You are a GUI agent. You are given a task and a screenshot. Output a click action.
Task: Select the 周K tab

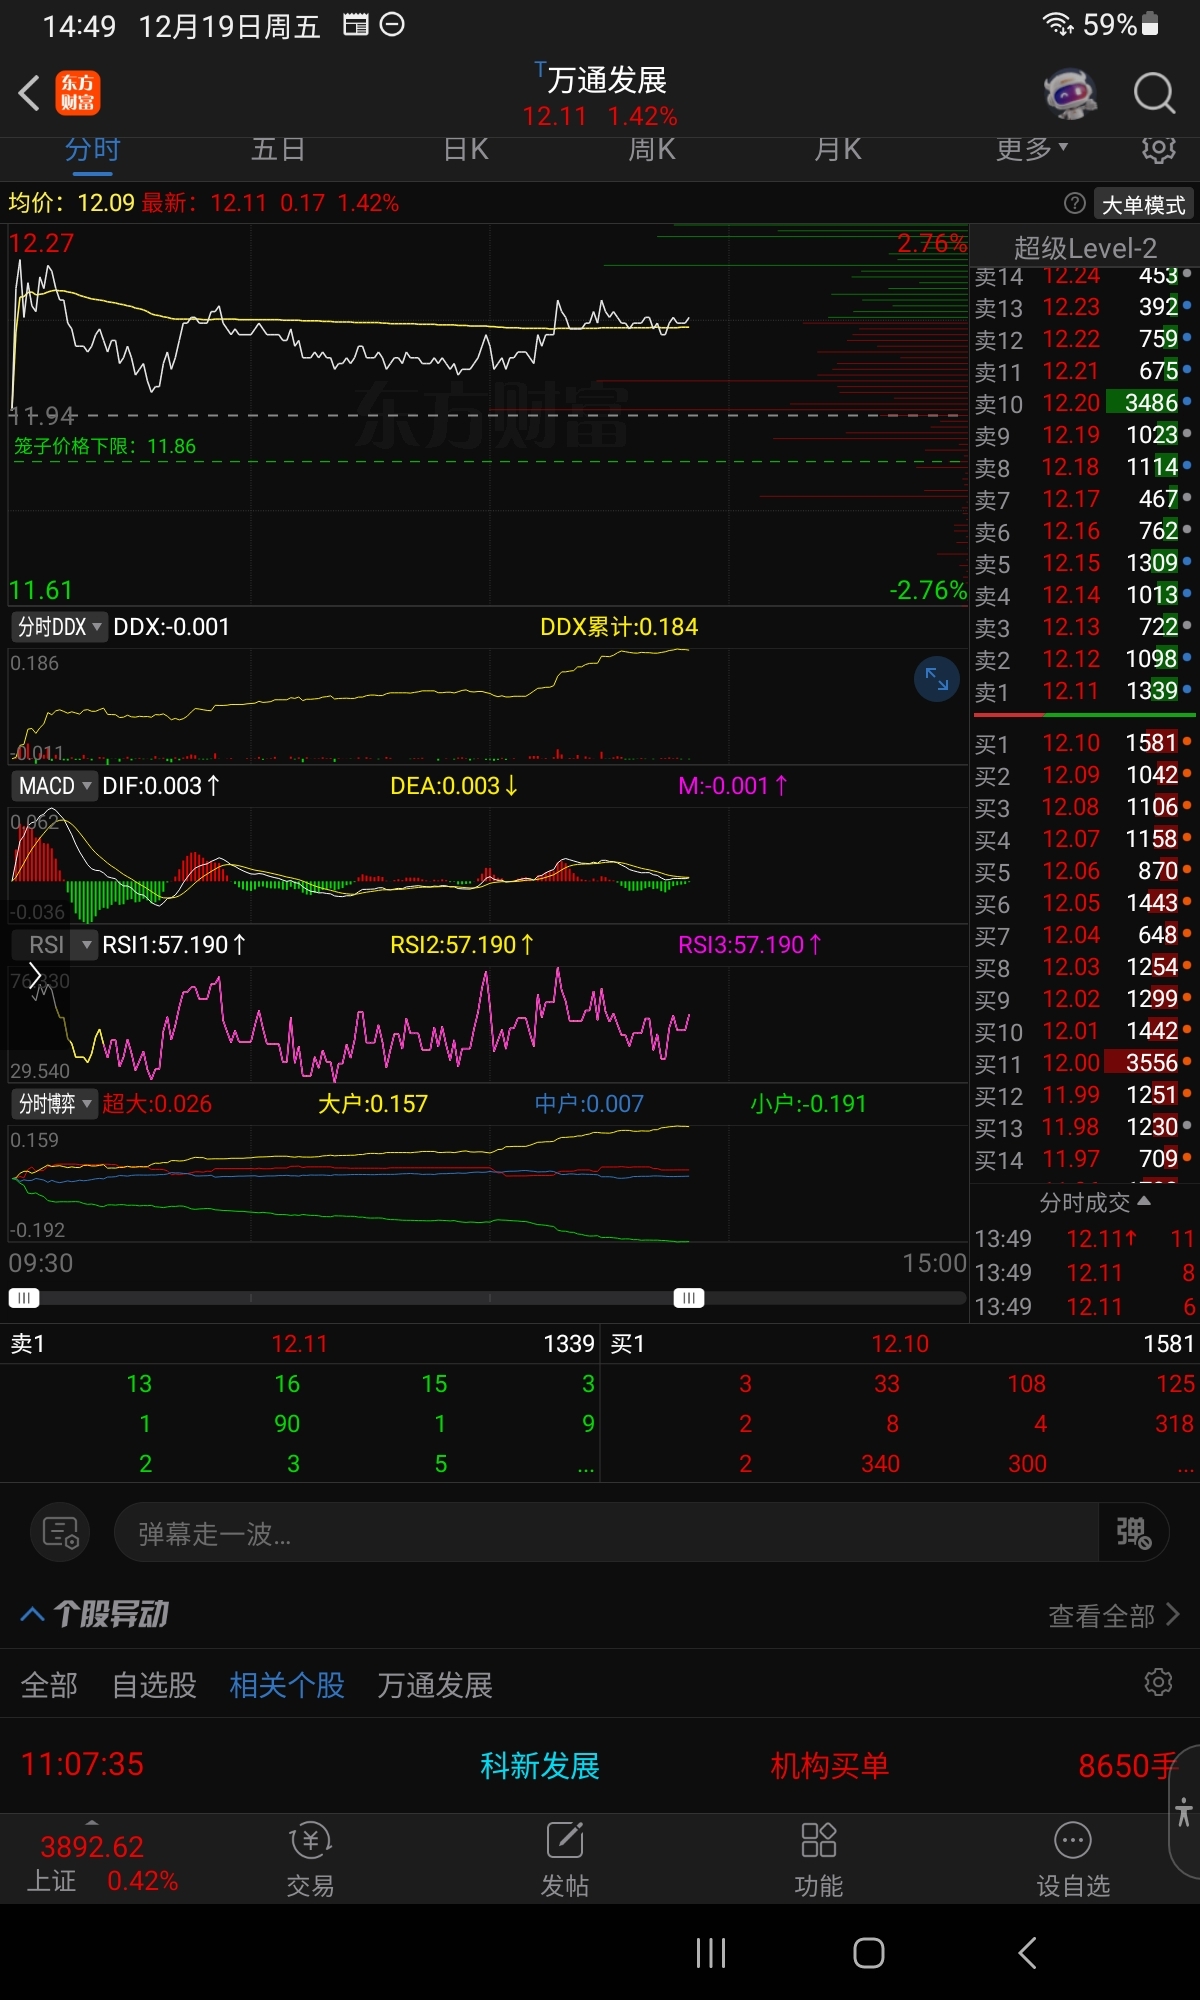[x=651, y=149]
